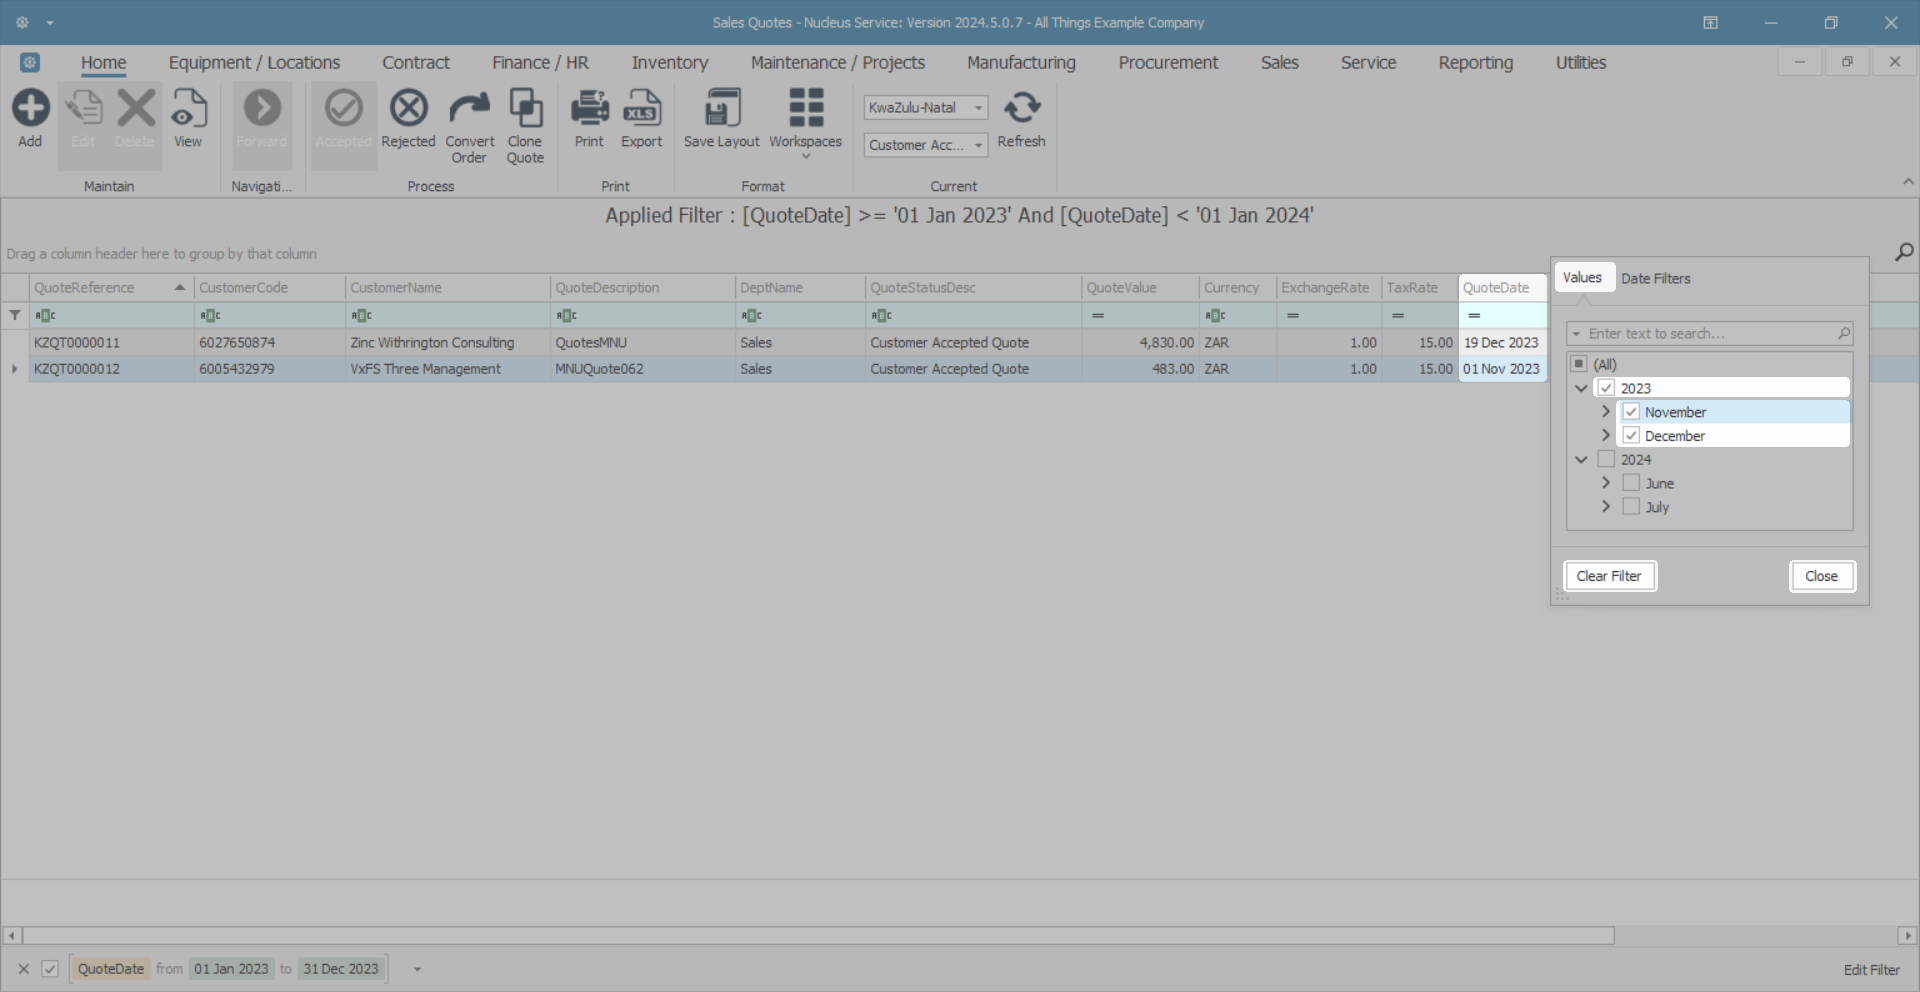
Task: Switch to Date Filters tab
Action: tap(1656, 278)
